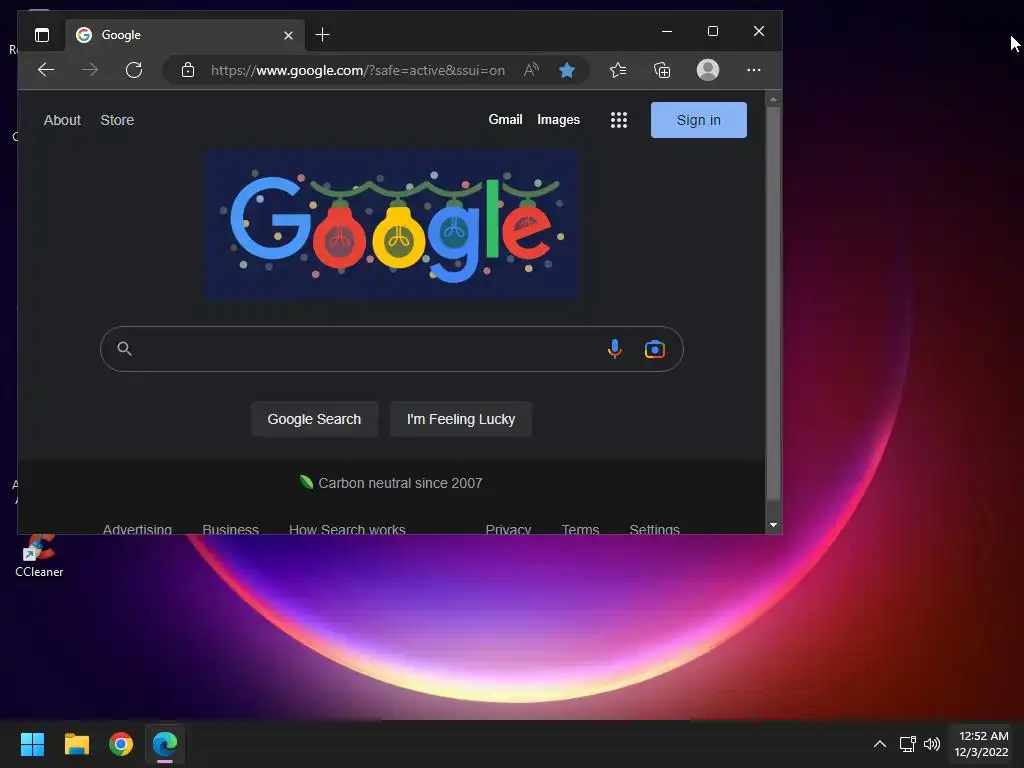
Task: Open the volume tray icon
Action: (932, 744)
